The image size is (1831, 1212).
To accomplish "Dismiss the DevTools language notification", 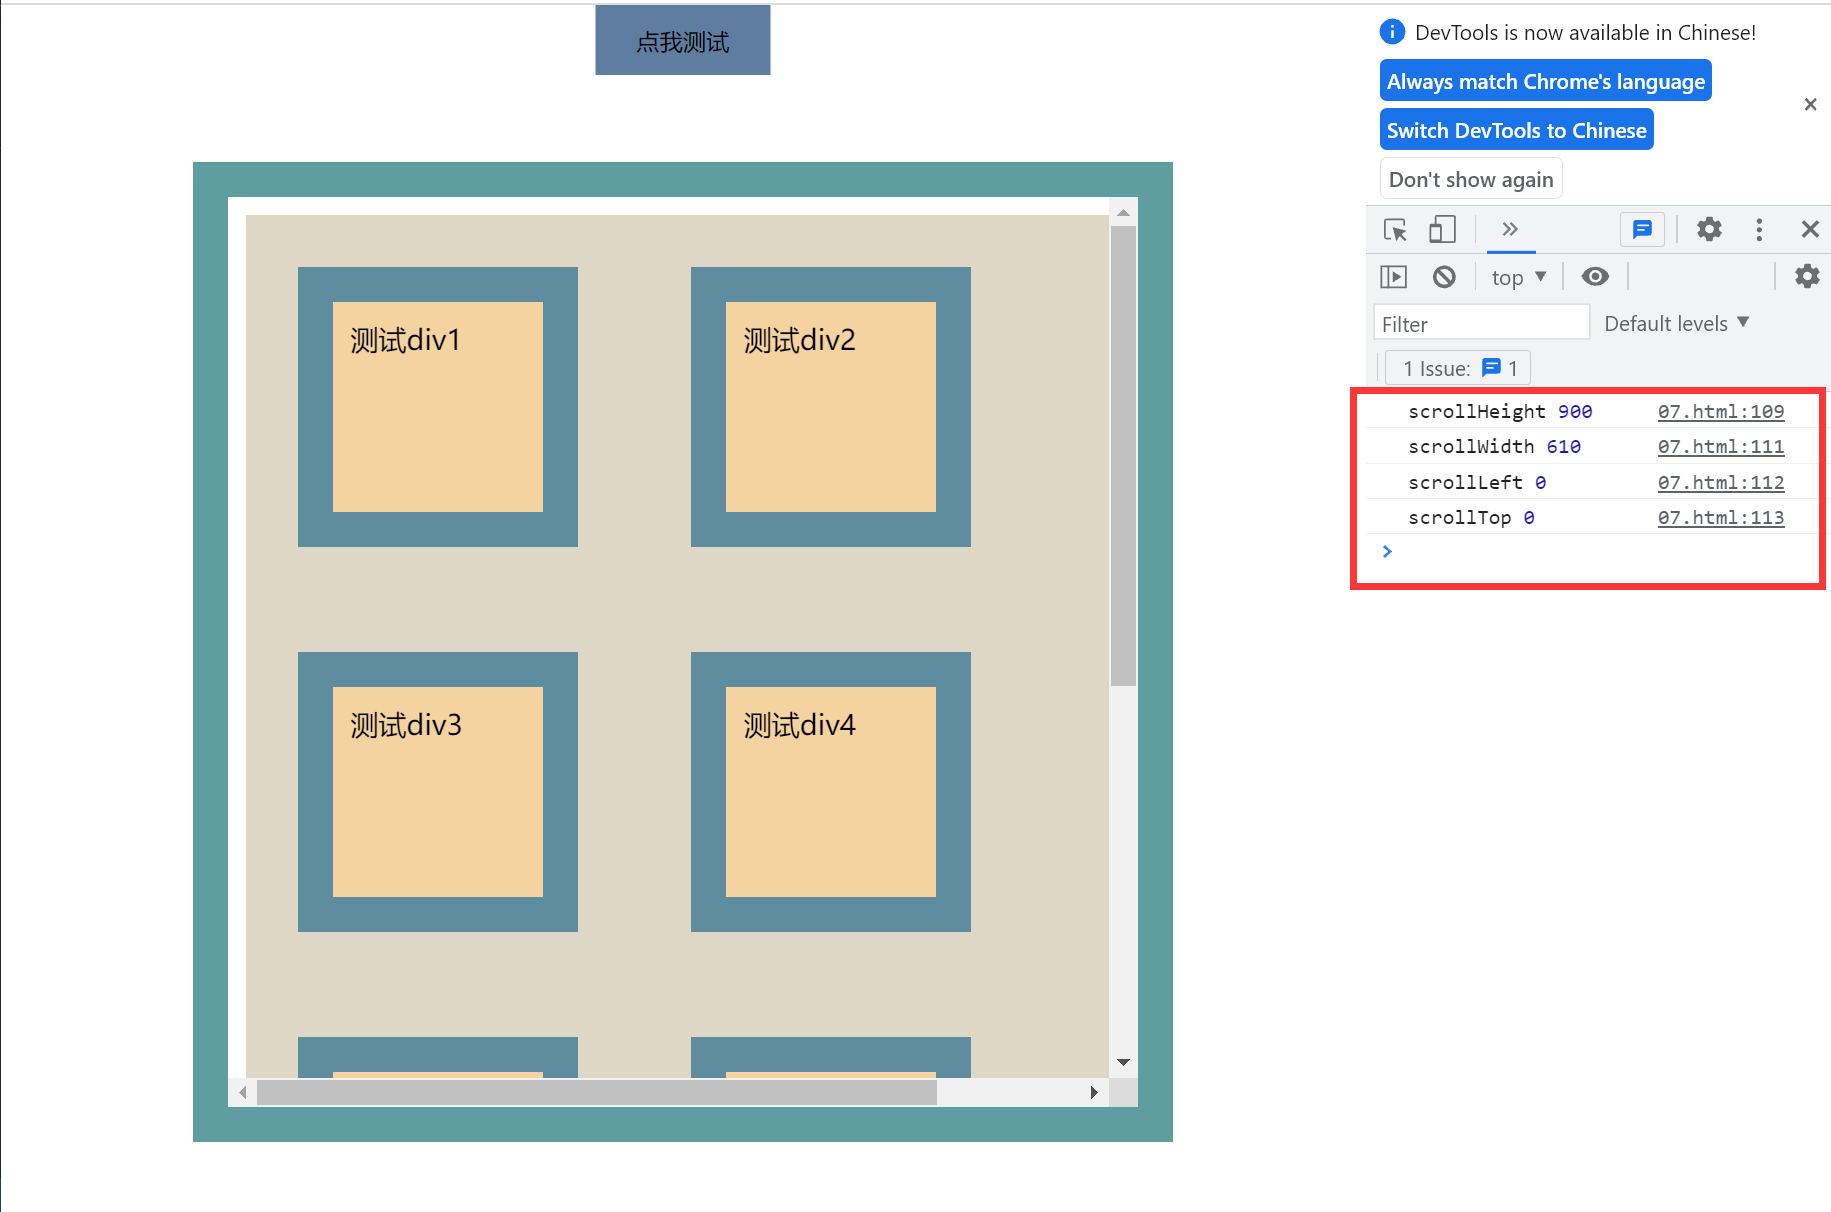I will [x=1810, y=104].
